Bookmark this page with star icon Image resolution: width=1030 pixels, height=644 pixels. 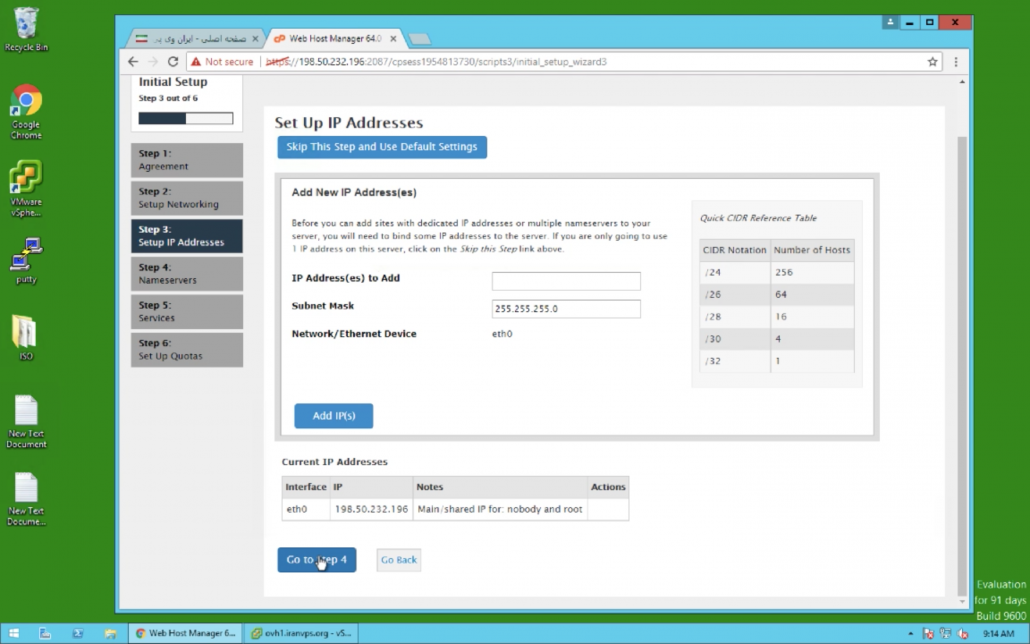click(x=933, y=62)
